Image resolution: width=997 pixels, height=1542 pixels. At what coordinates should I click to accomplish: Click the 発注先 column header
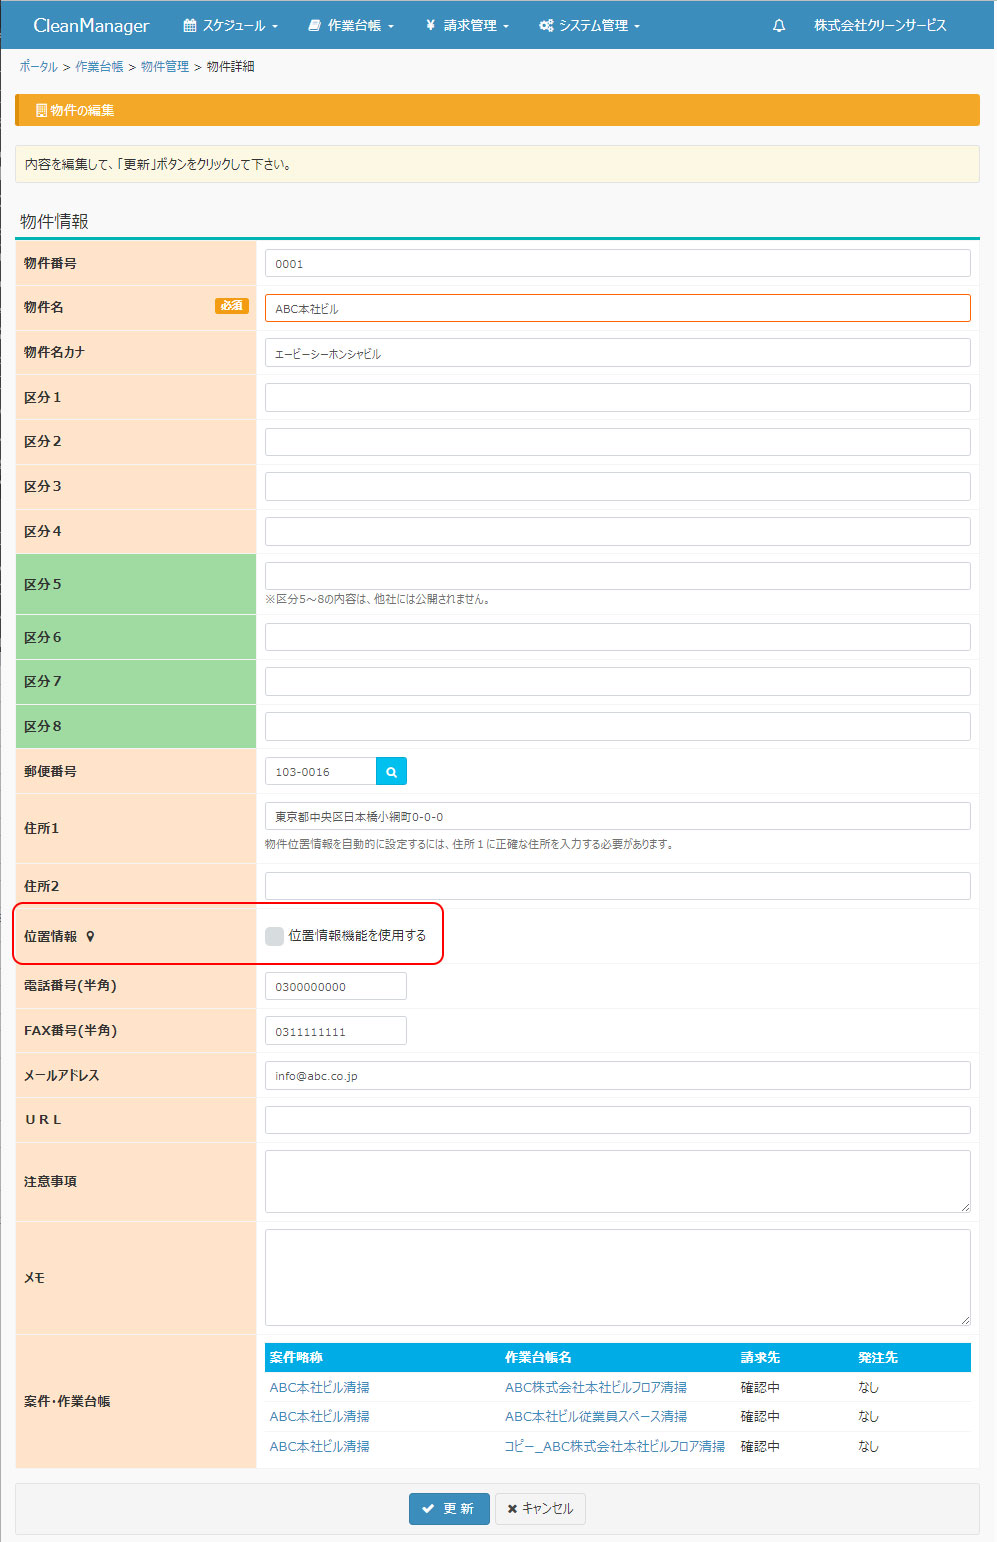(878, 1357)
